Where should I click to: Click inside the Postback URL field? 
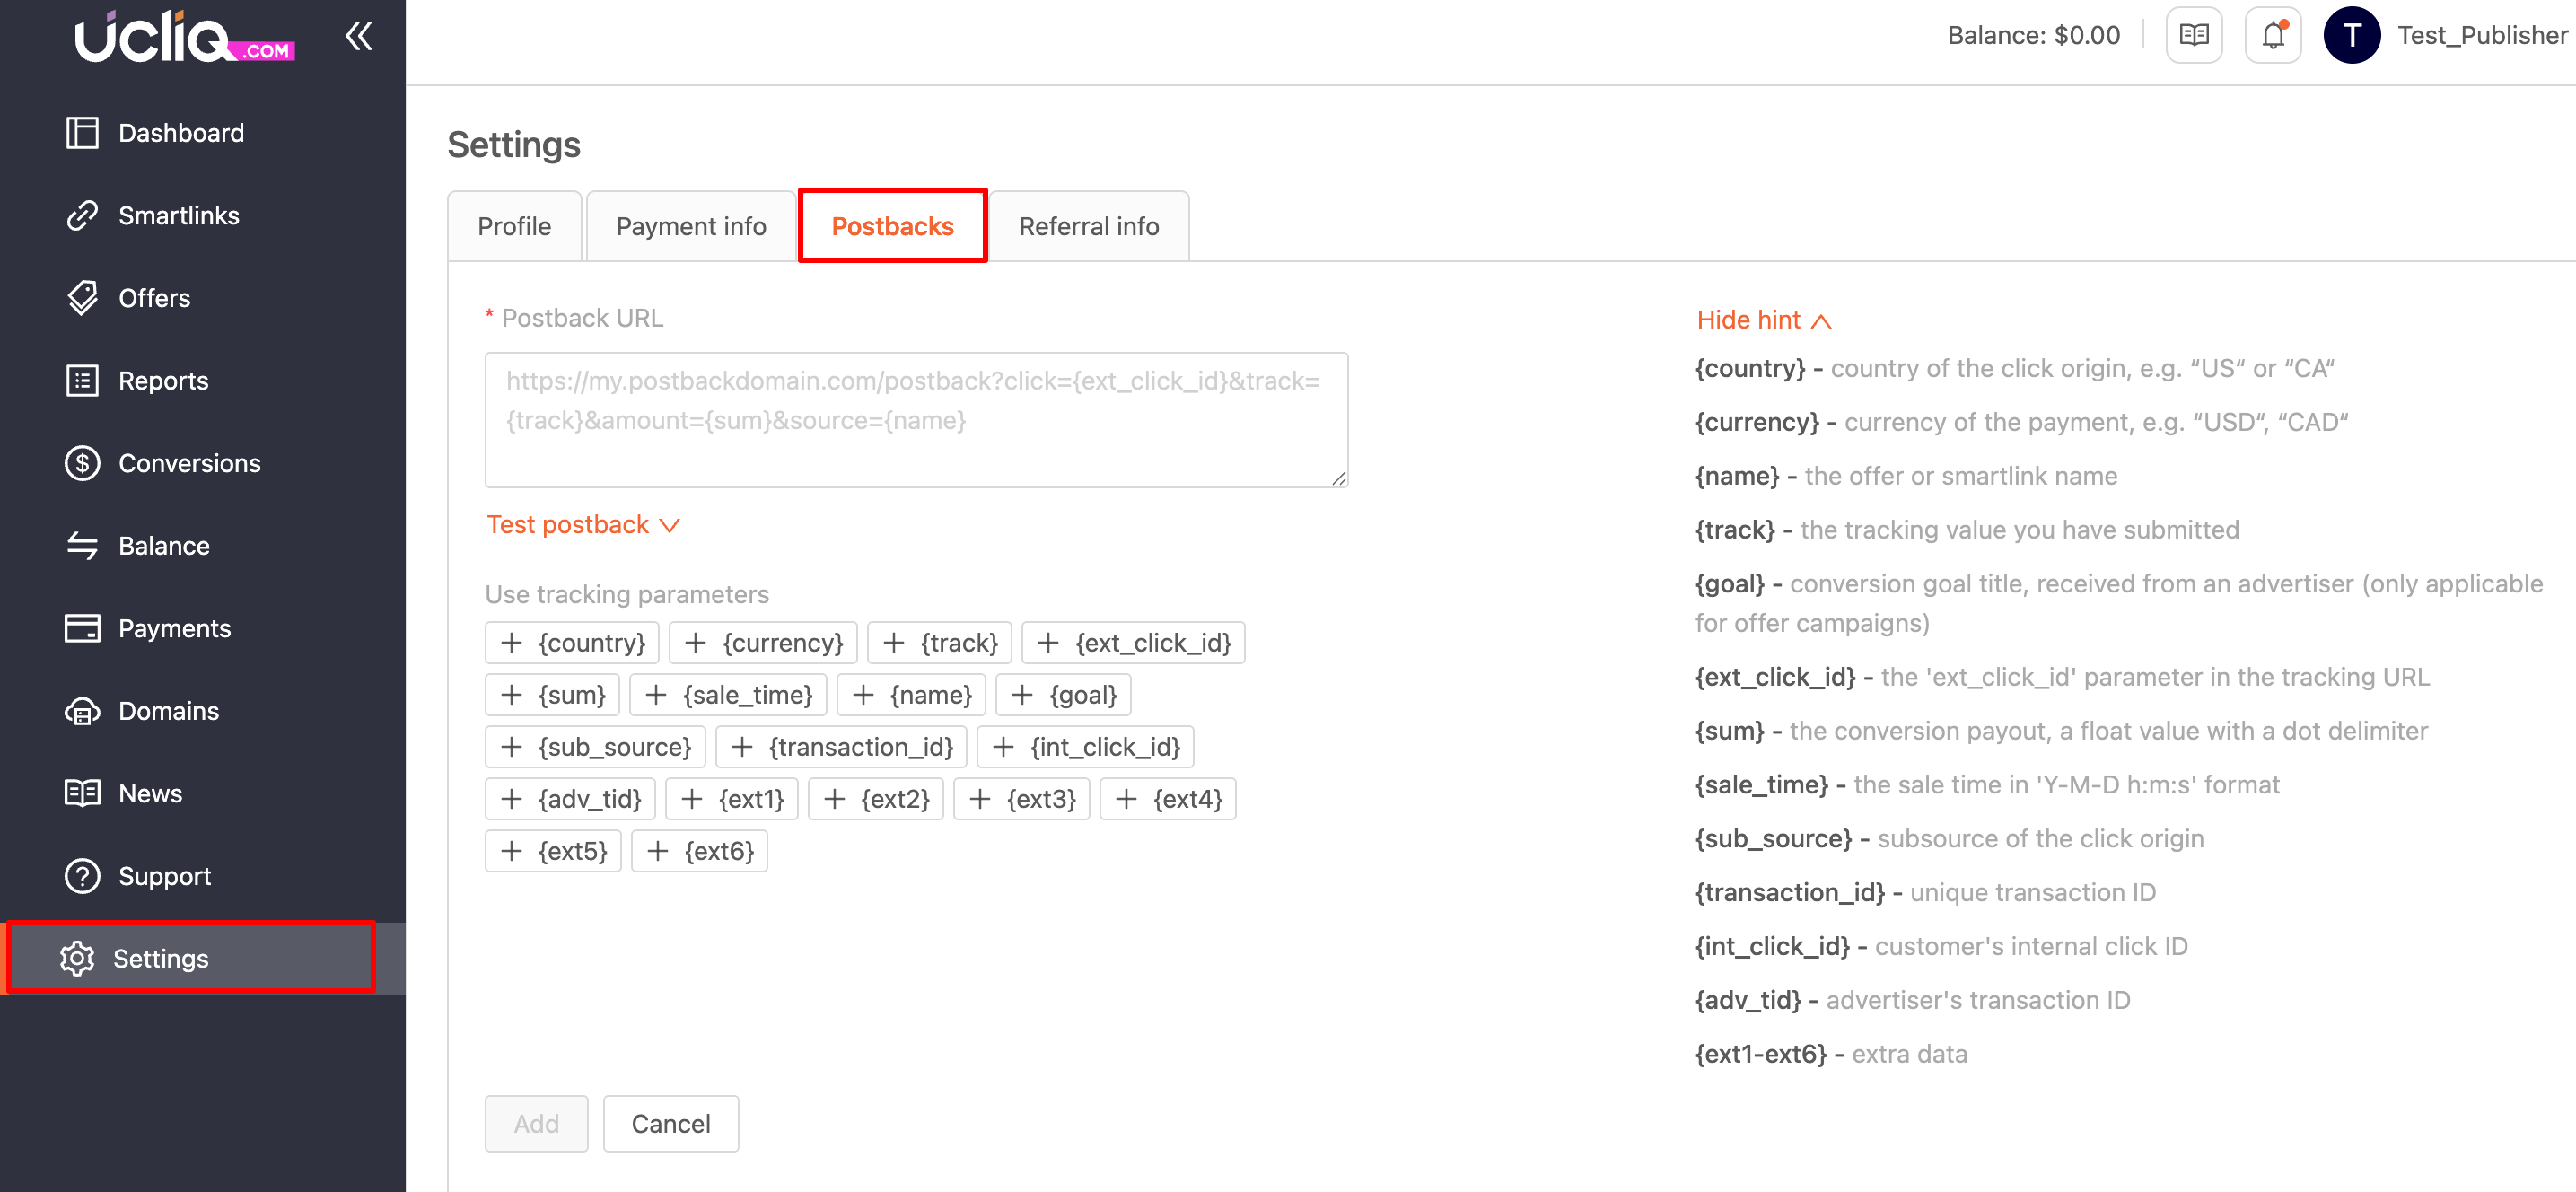915,420
